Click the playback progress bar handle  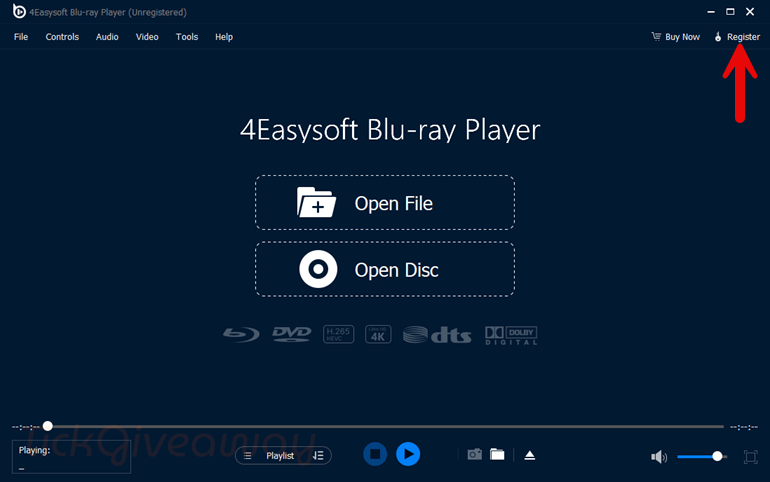point(48,426)
